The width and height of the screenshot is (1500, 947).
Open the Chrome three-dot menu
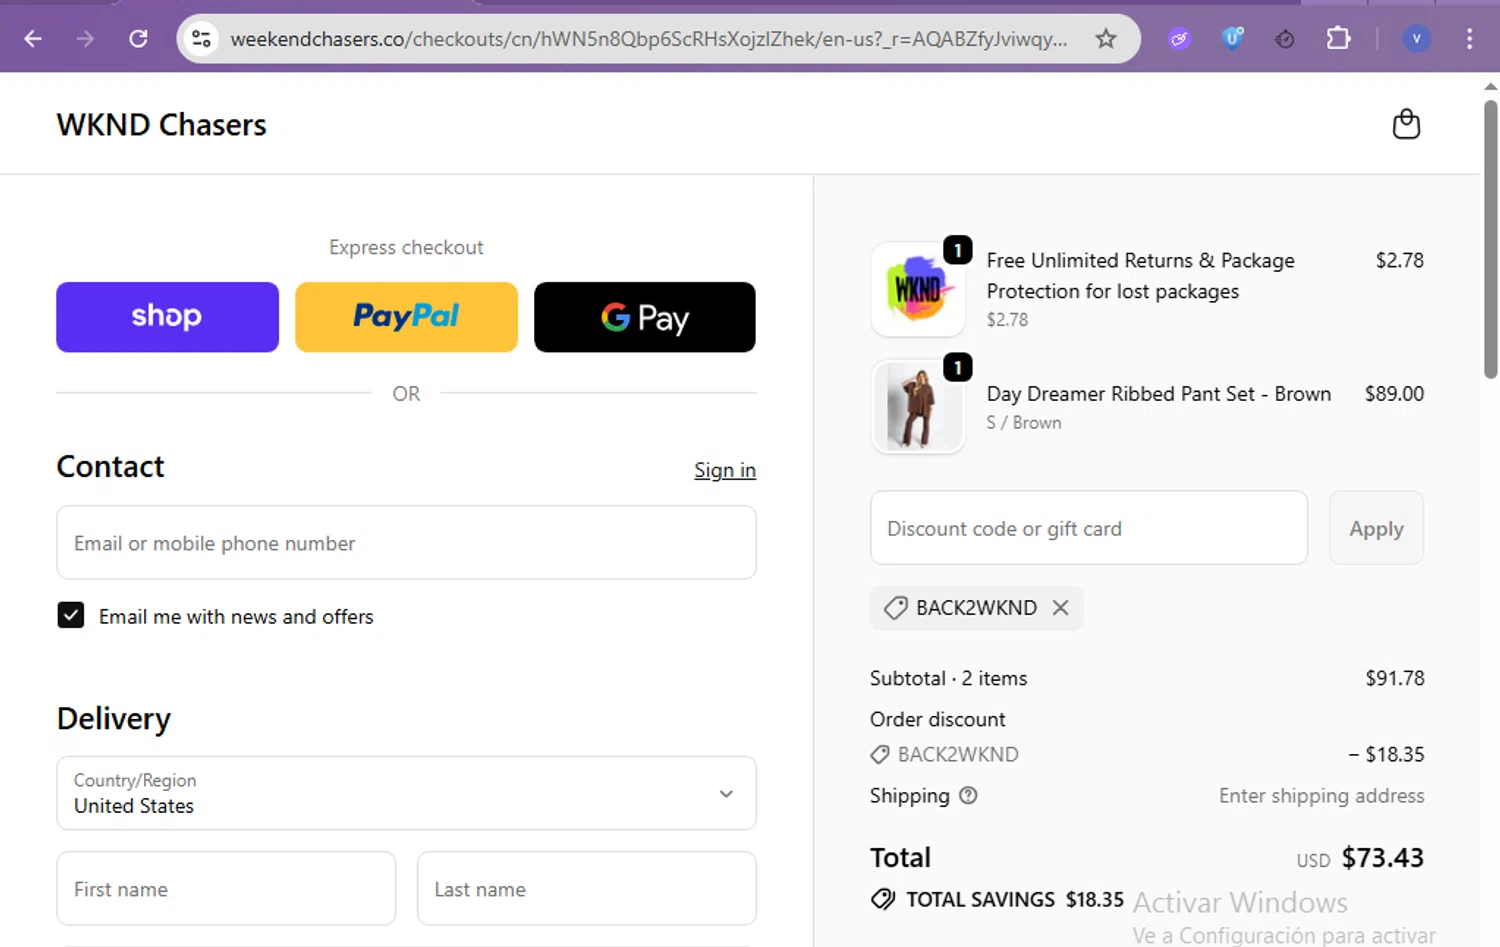(1469, 39)
